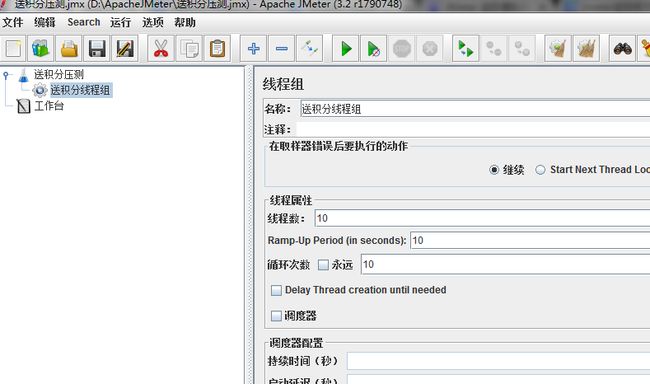
Task: Open the Templates icon
Action: click(x=41, y=49)
